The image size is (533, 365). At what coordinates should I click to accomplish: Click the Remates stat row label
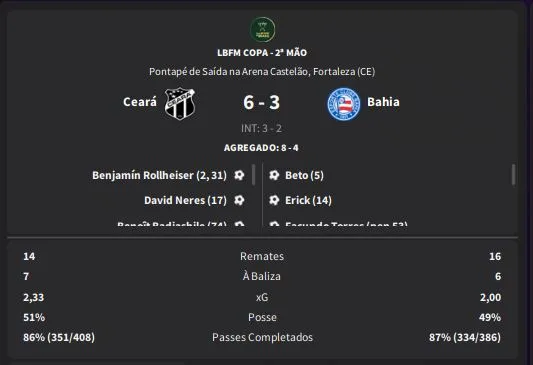[262, 256]
